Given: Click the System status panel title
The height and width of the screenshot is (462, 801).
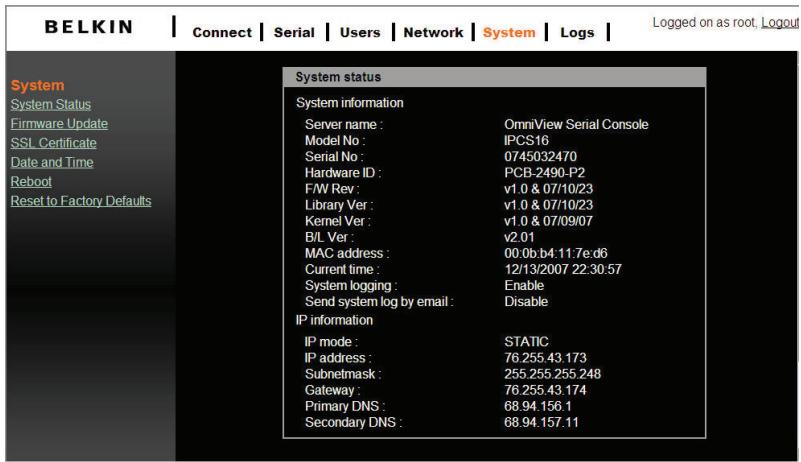Looking at the screenshot, I should pyautogui.click(x=338, y=77).
